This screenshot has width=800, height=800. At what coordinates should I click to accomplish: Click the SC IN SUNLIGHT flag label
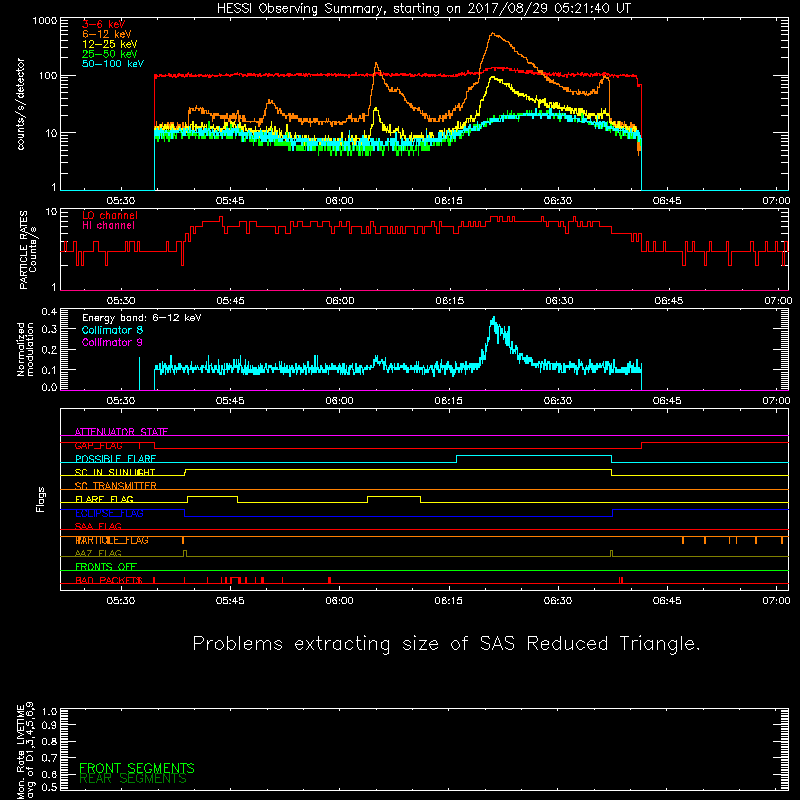coord(115,472)
